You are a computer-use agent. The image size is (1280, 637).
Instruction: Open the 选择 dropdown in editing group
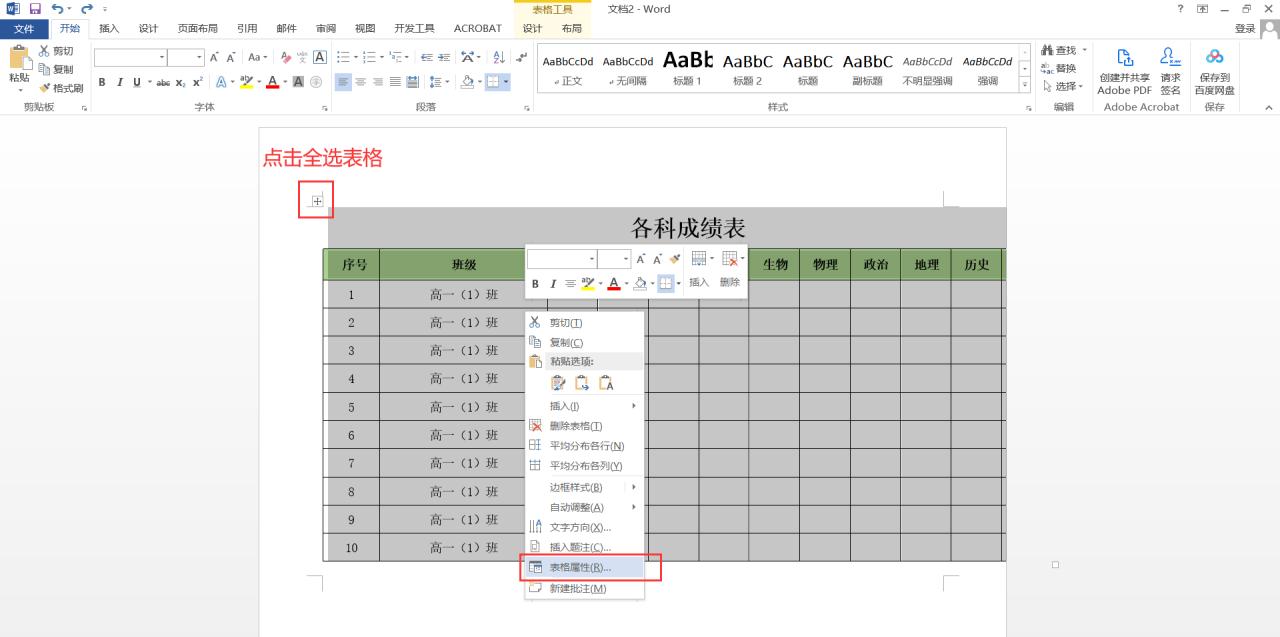[1063, 86]
